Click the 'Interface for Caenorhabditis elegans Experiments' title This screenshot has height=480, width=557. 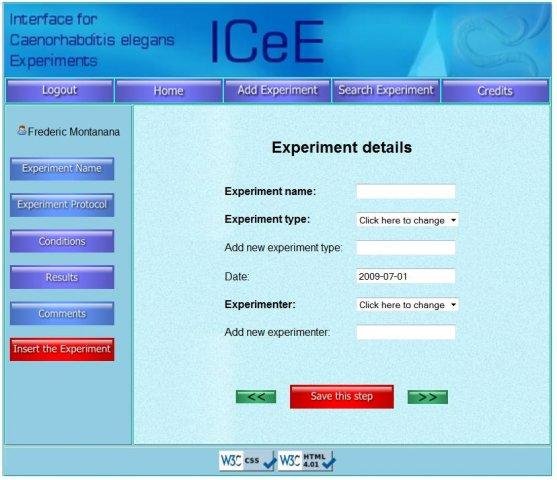pyautogui.click(x=92, y=40)
